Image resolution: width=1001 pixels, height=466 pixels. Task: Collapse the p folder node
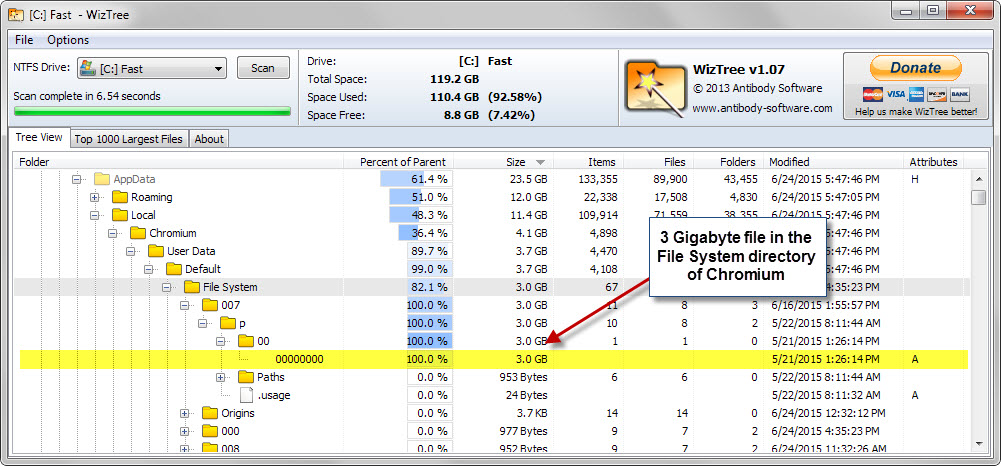[x=202, y=323]
